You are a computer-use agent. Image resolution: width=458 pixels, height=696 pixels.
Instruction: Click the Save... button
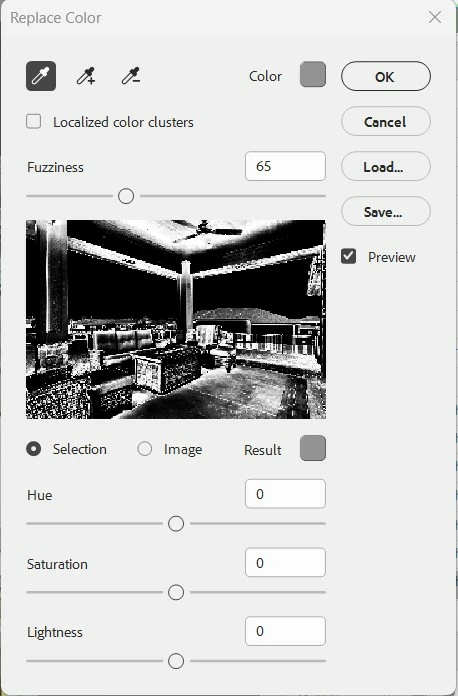pyautogui.click(x=386, y=211)
